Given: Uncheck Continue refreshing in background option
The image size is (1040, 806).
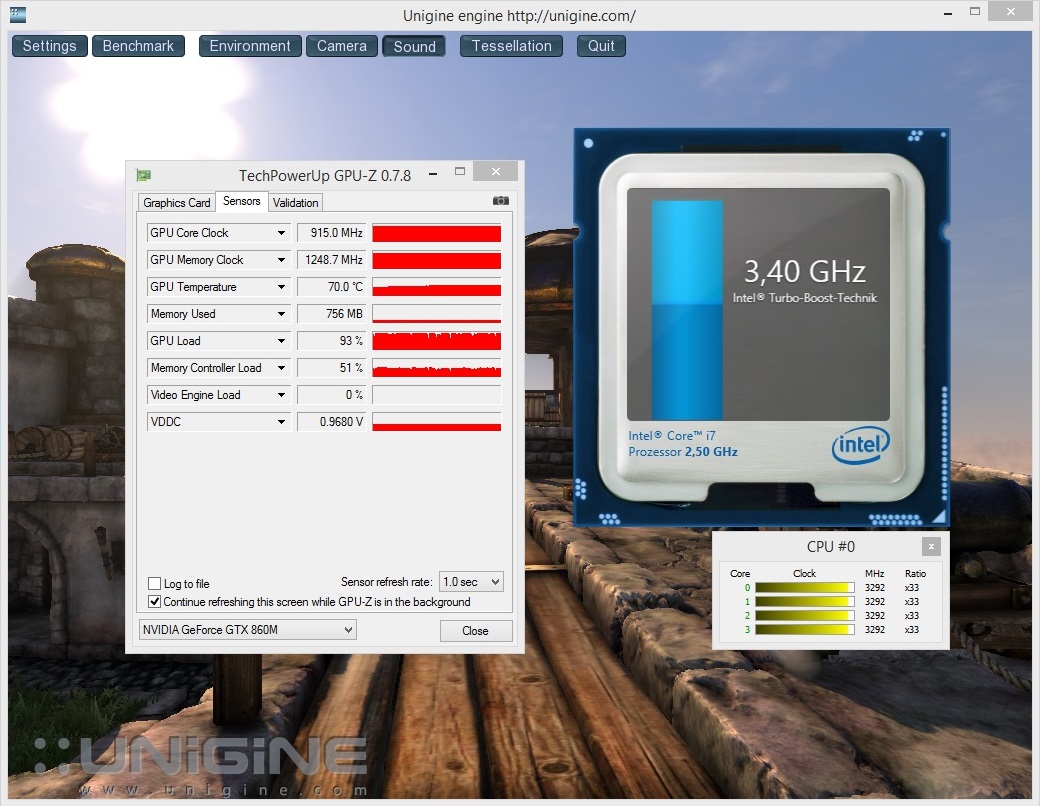Looking at the screenshot, I should (155, 602).
